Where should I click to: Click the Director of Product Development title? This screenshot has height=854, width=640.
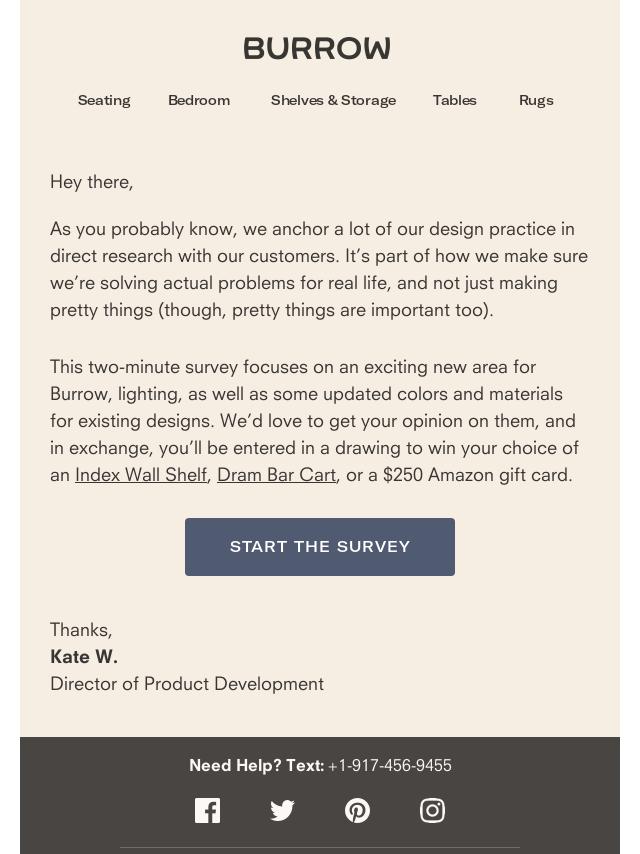click(x=187, y=684)
